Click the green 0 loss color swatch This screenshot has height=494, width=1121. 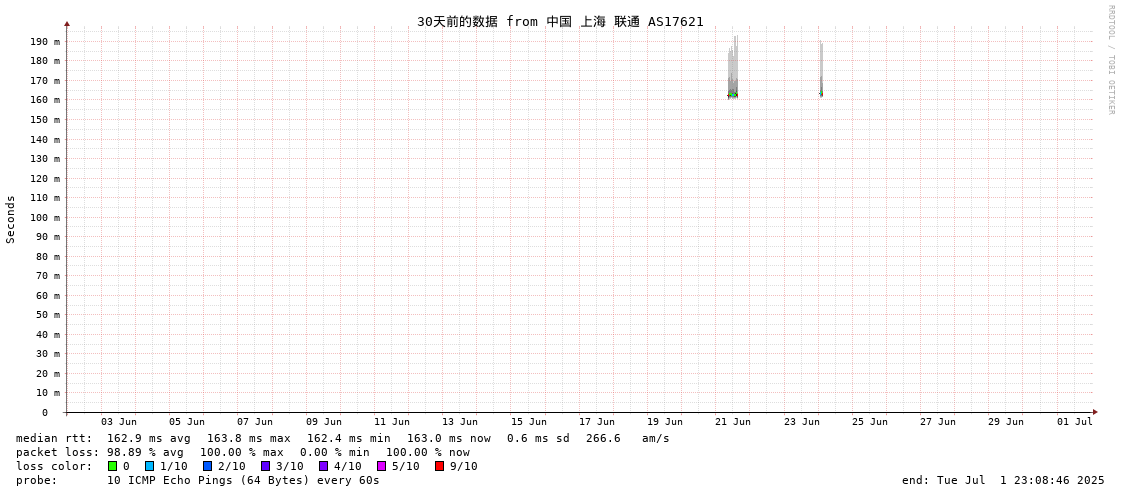(x=112, y=466)
